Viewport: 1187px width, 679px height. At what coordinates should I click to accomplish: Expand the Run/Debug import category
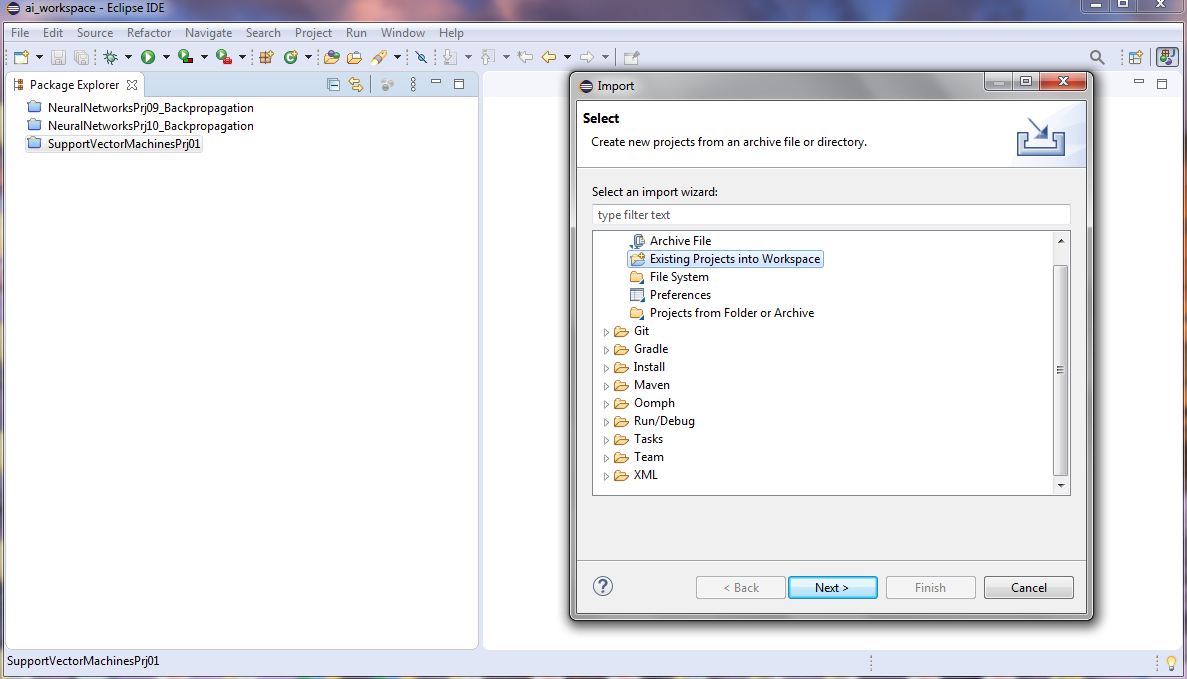coord(606,422)
